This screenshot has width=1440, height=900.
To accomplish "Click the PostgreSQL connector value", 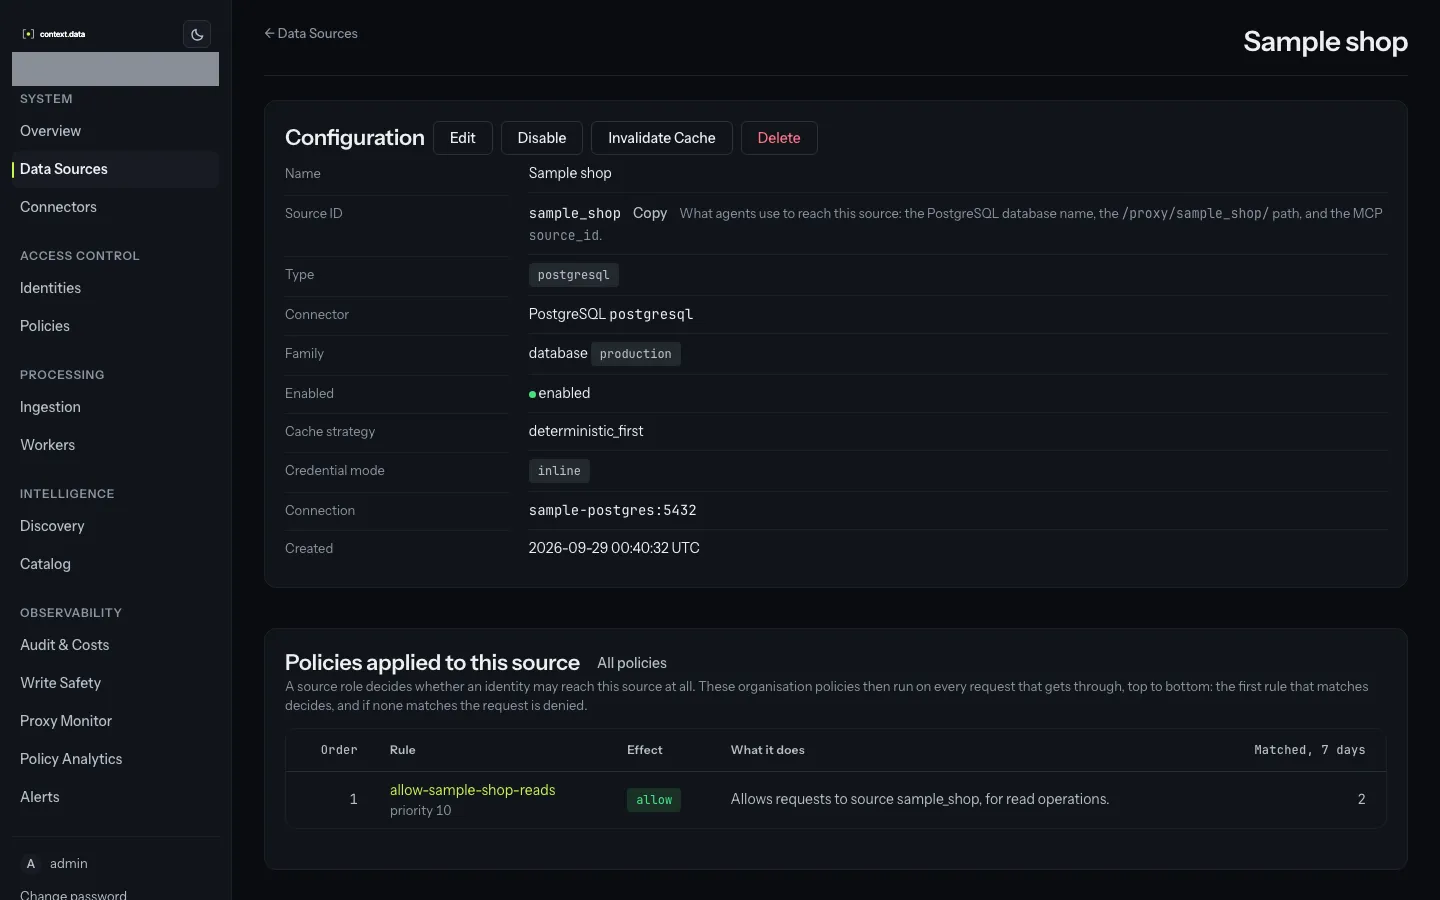I will point(611,314).
